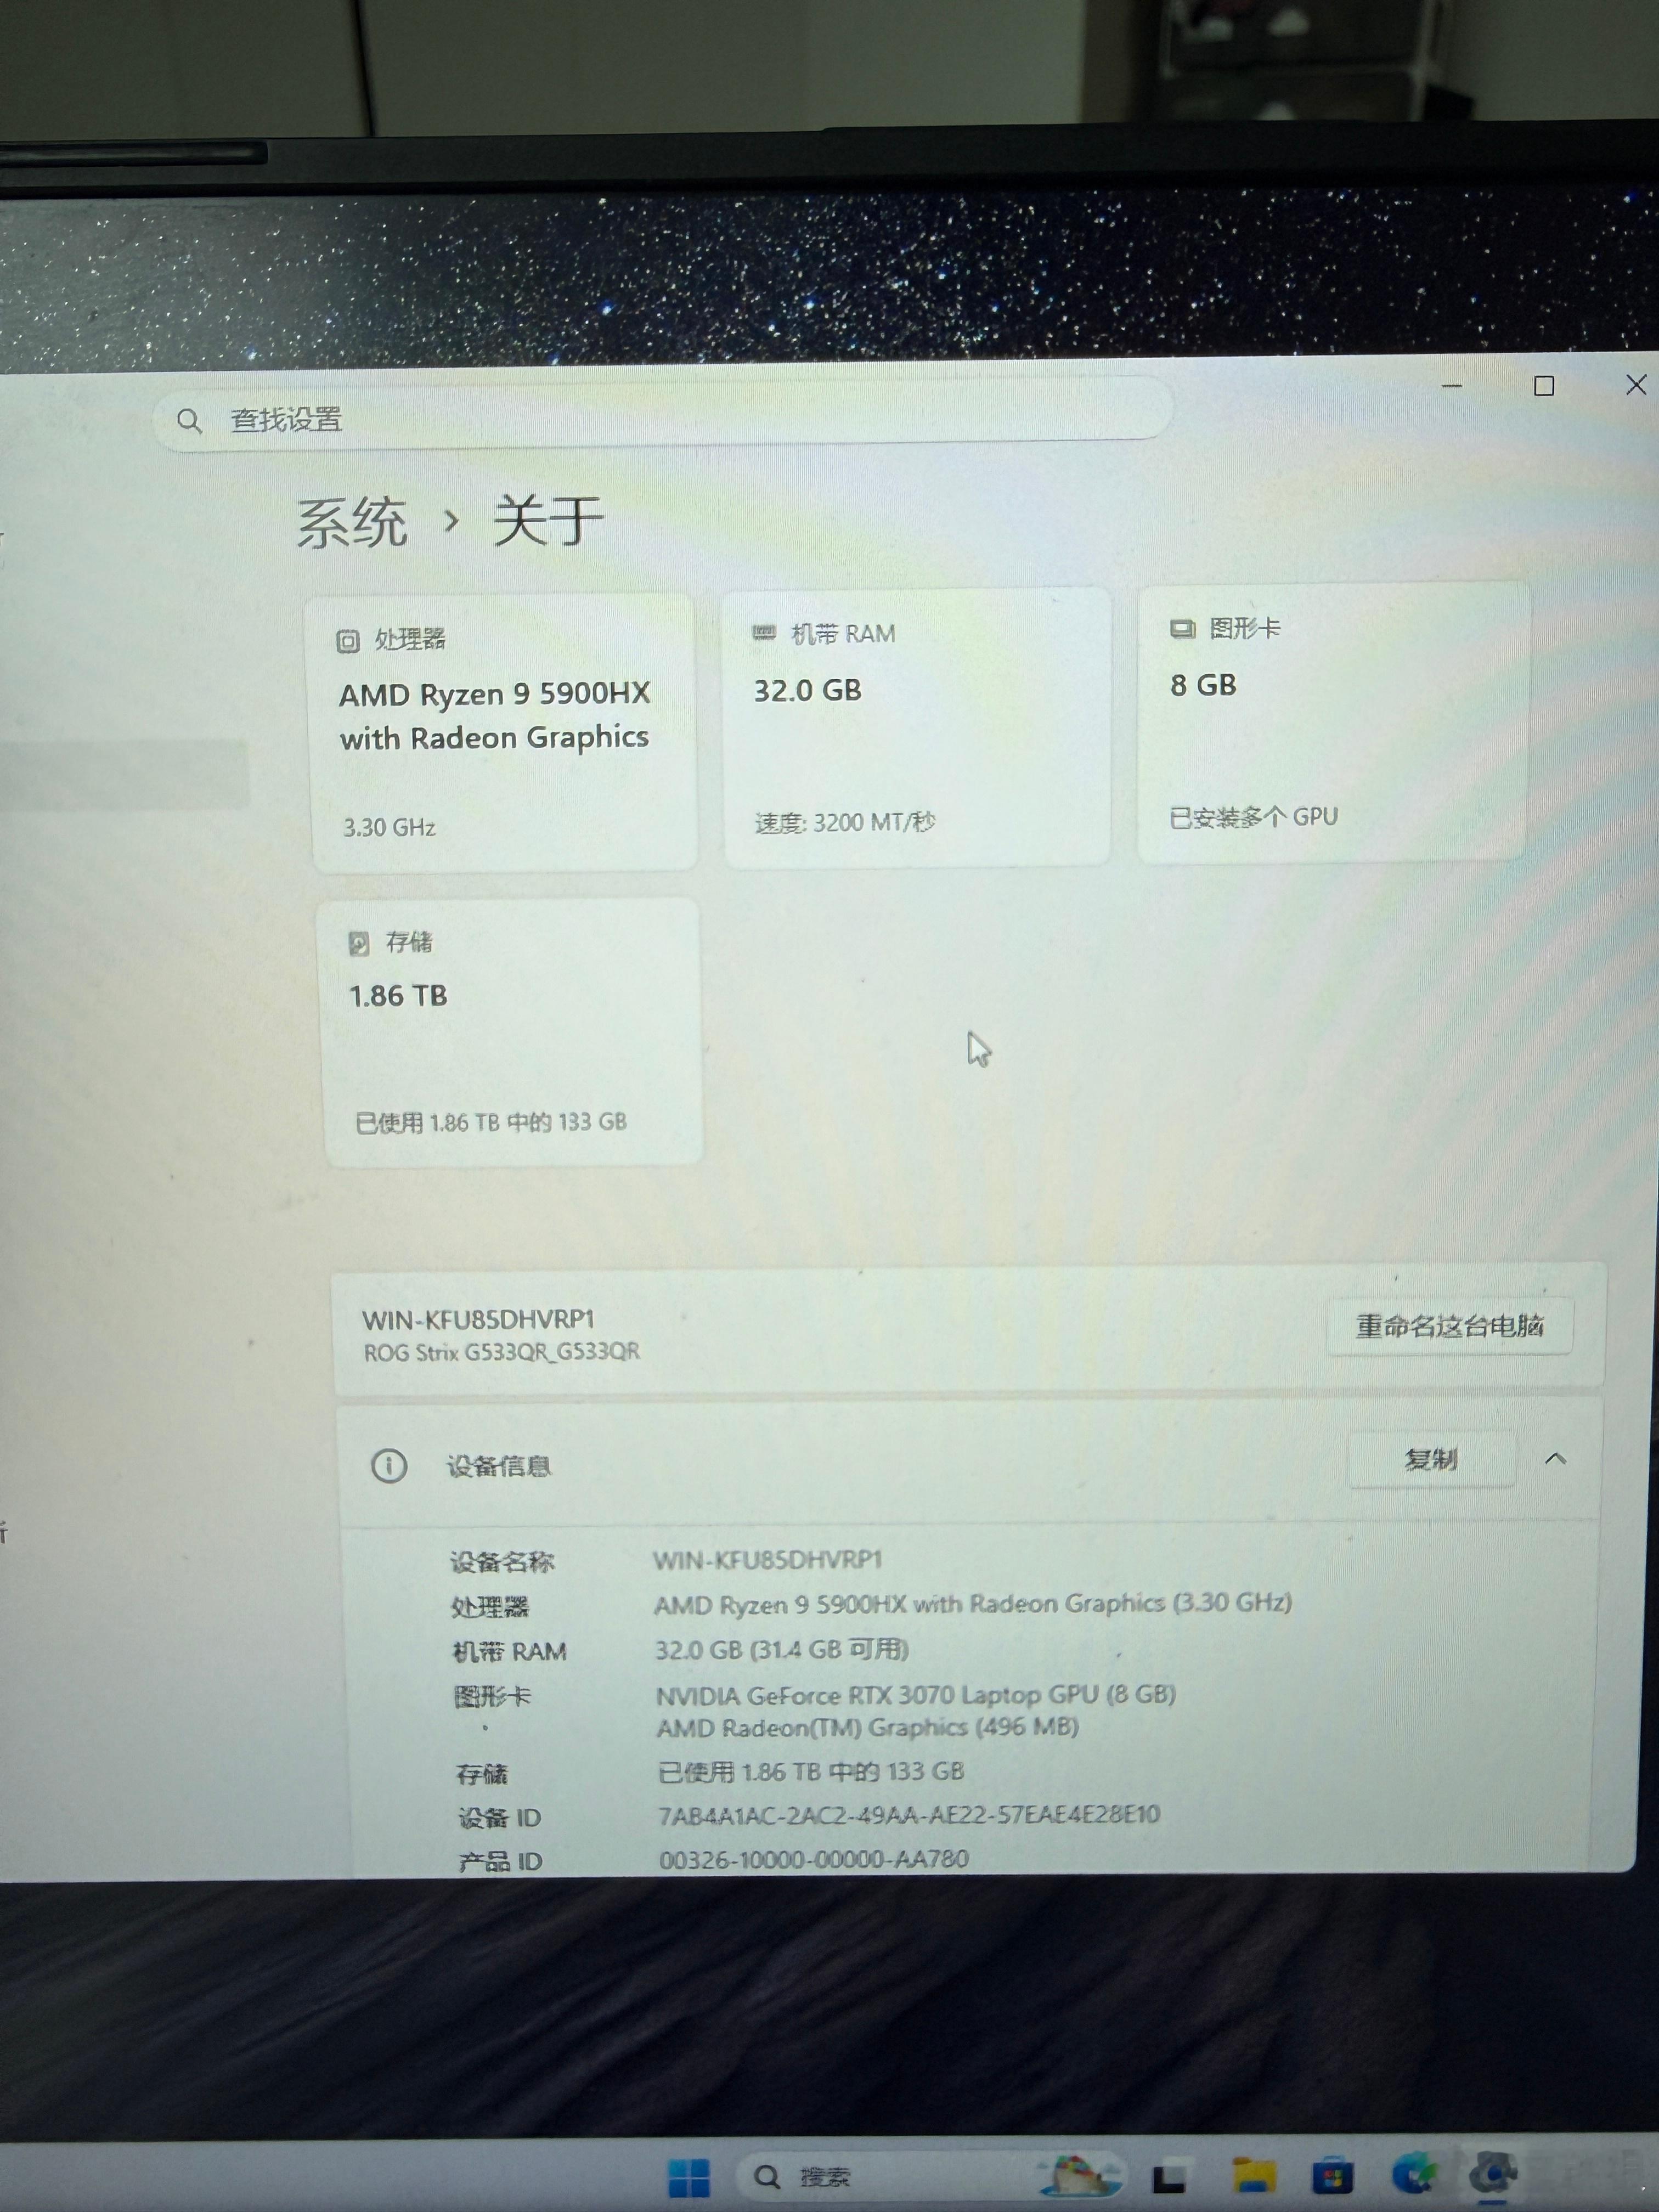Click the 图形卡 graphics card icon
The height and width of the screenshot is (2212, 1659).
tap(1183, 628)
